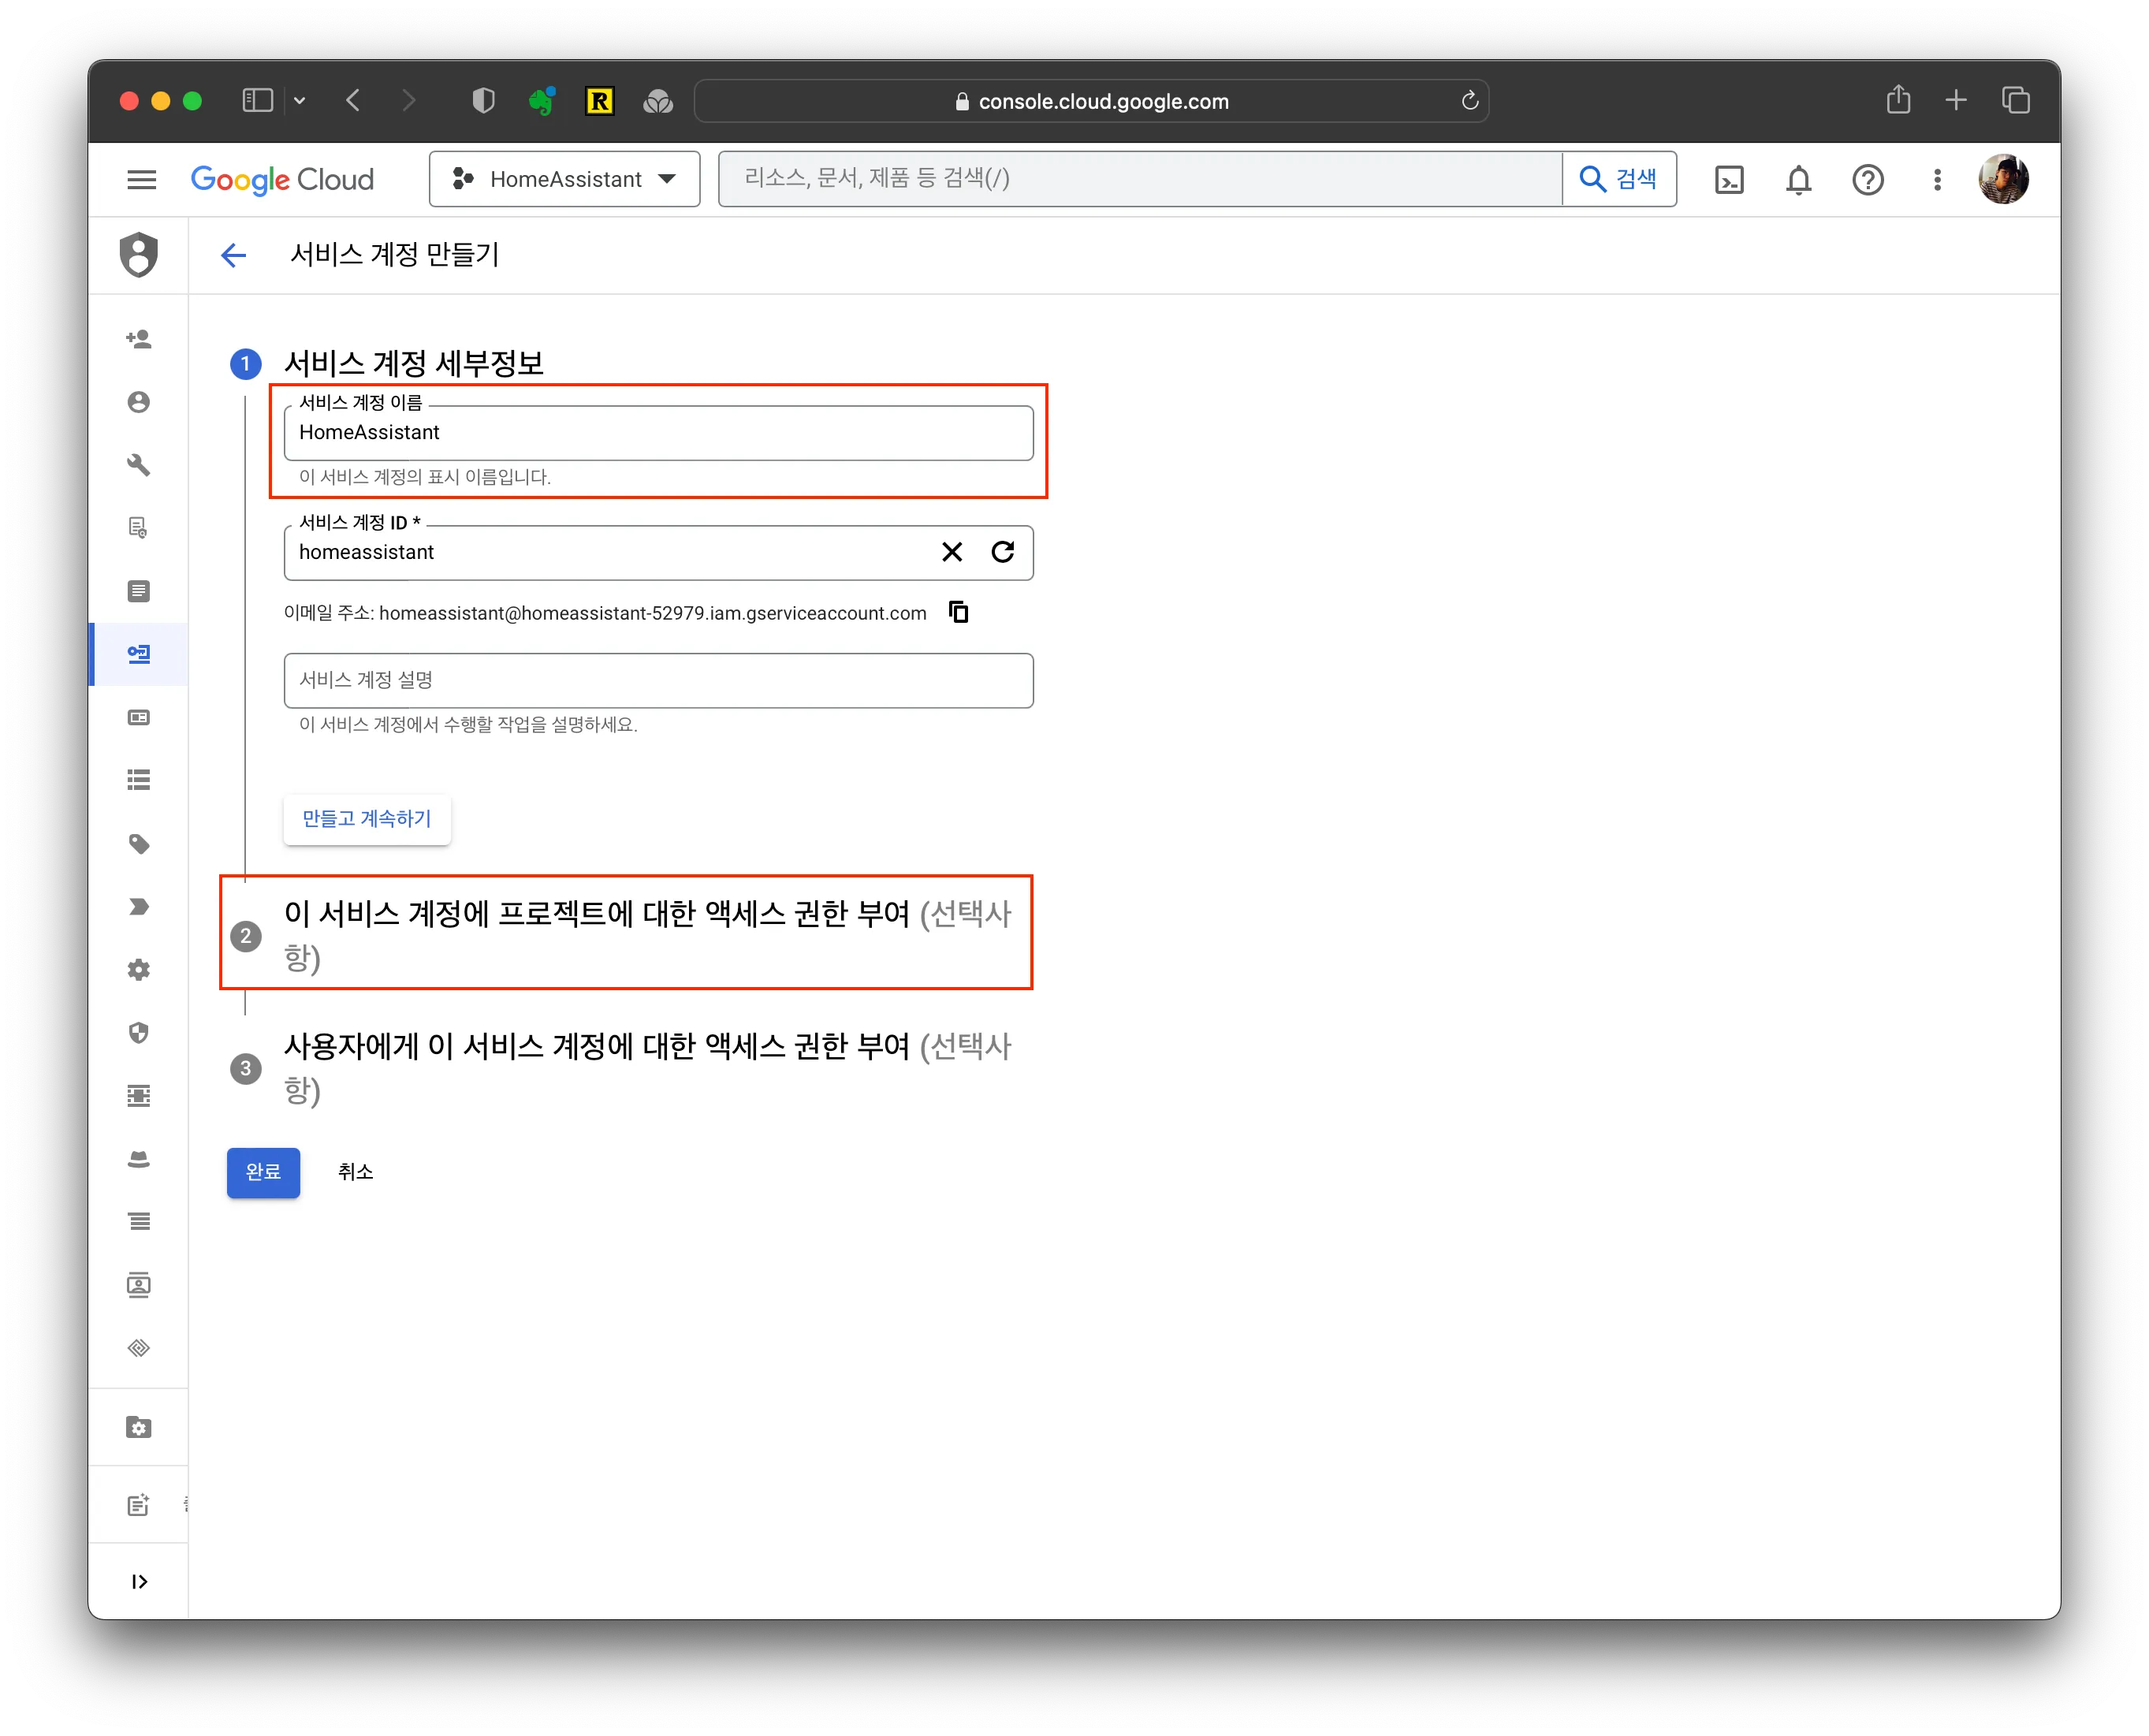
Task: Open the identity account-circle sidebar item
Action: click(139, 402)
